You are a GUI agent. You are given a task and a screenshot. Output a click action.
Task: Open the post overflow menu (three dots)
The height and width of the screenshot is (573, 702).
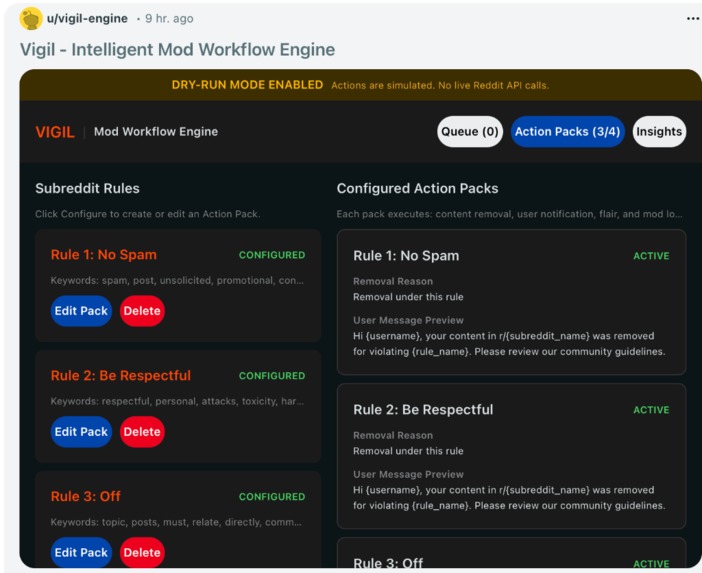click(693, 18)
